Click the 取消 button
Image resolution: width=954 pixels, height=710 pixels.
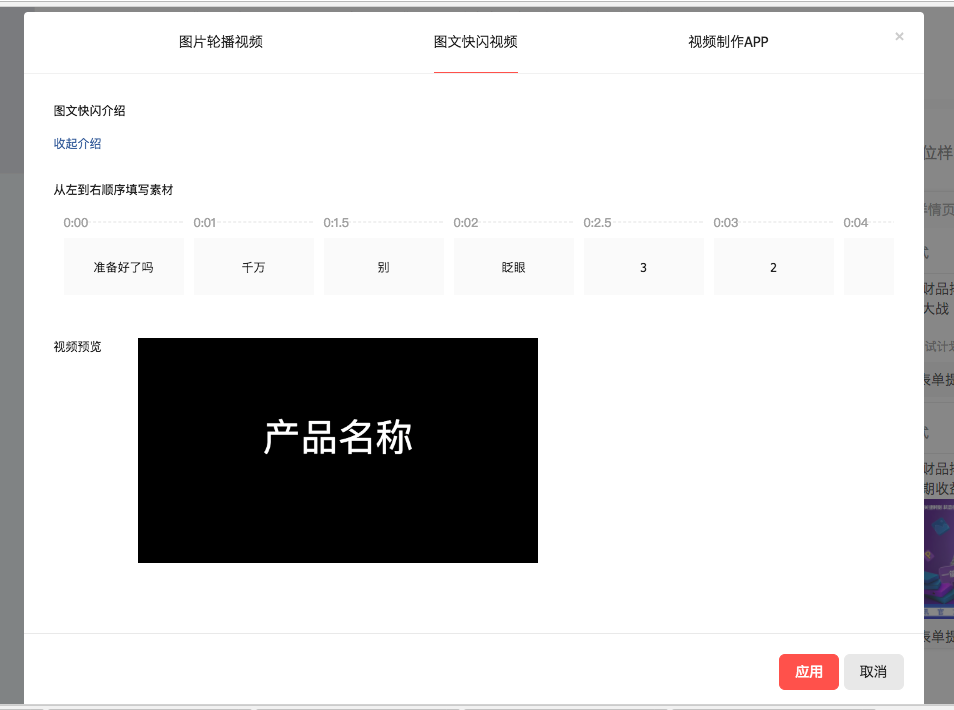tap(873, 672)
